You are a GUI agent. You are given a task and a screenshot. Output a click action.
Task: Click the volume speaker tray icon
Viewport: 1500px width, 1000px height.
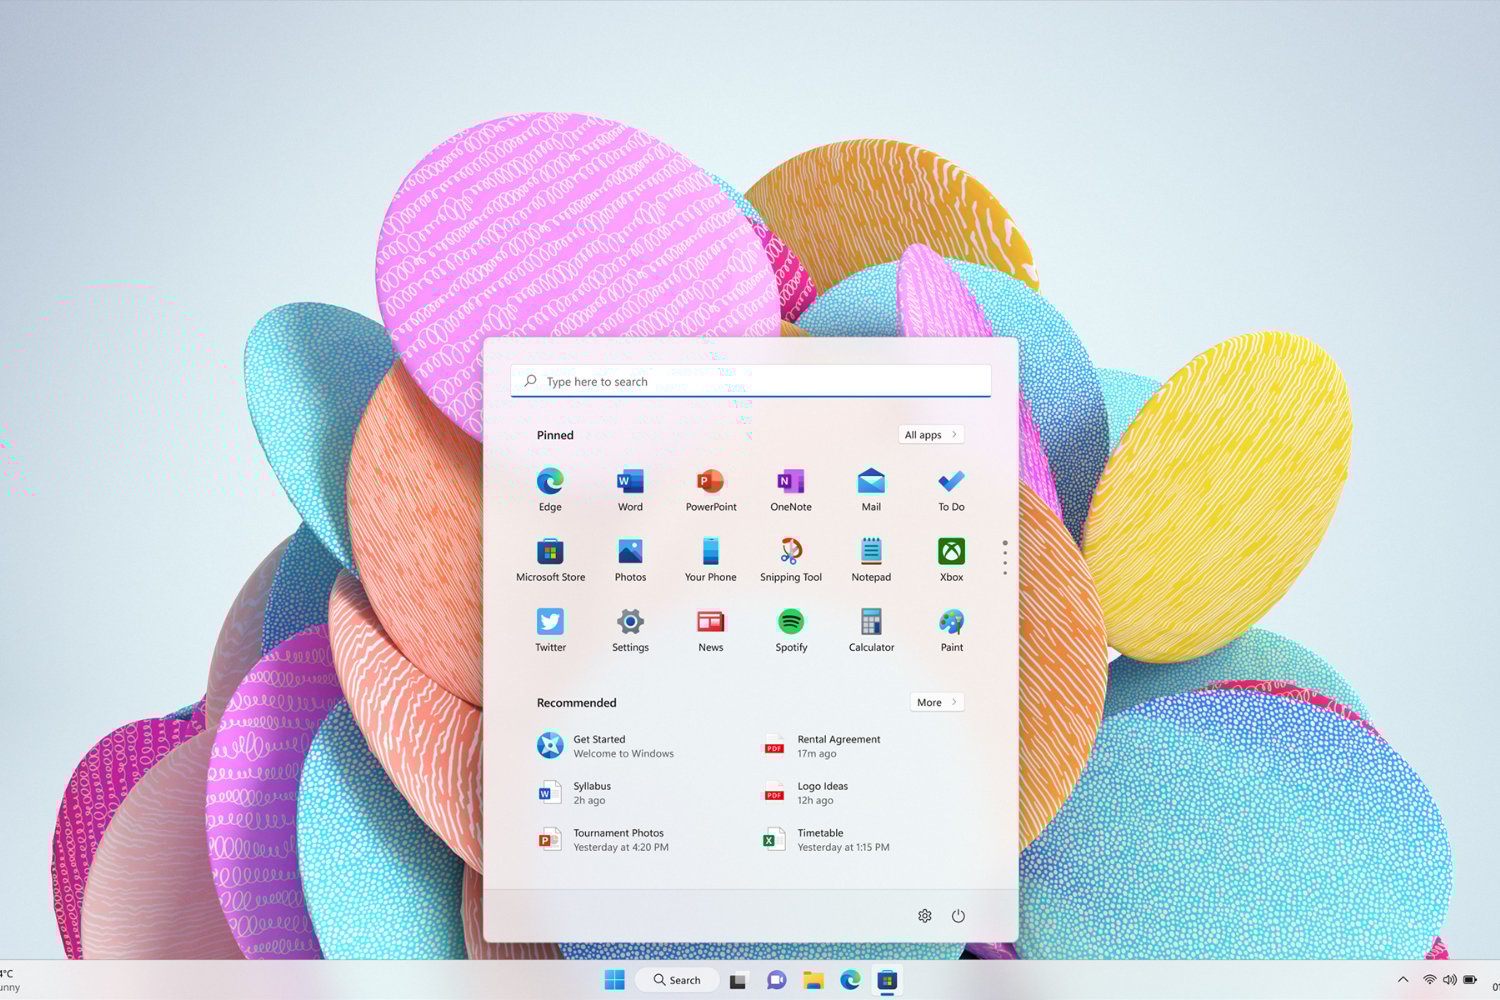coord(1449,980)
